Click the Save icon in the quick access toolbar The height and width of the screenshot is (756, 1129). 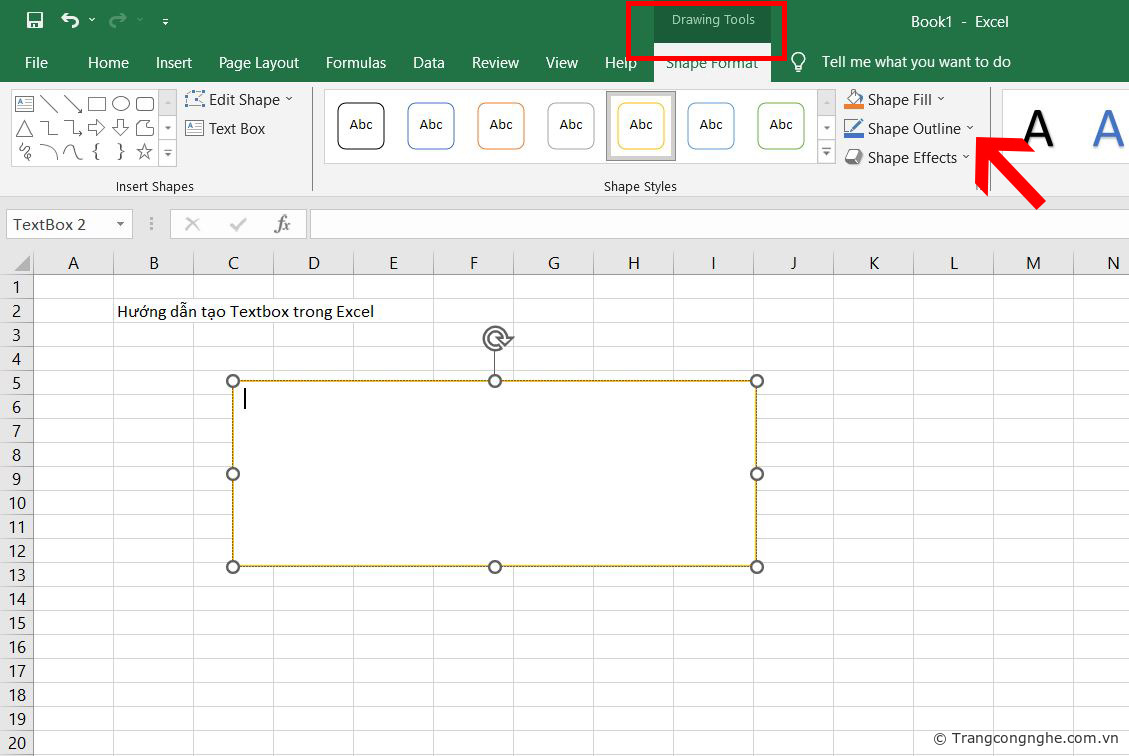[35, 21]
